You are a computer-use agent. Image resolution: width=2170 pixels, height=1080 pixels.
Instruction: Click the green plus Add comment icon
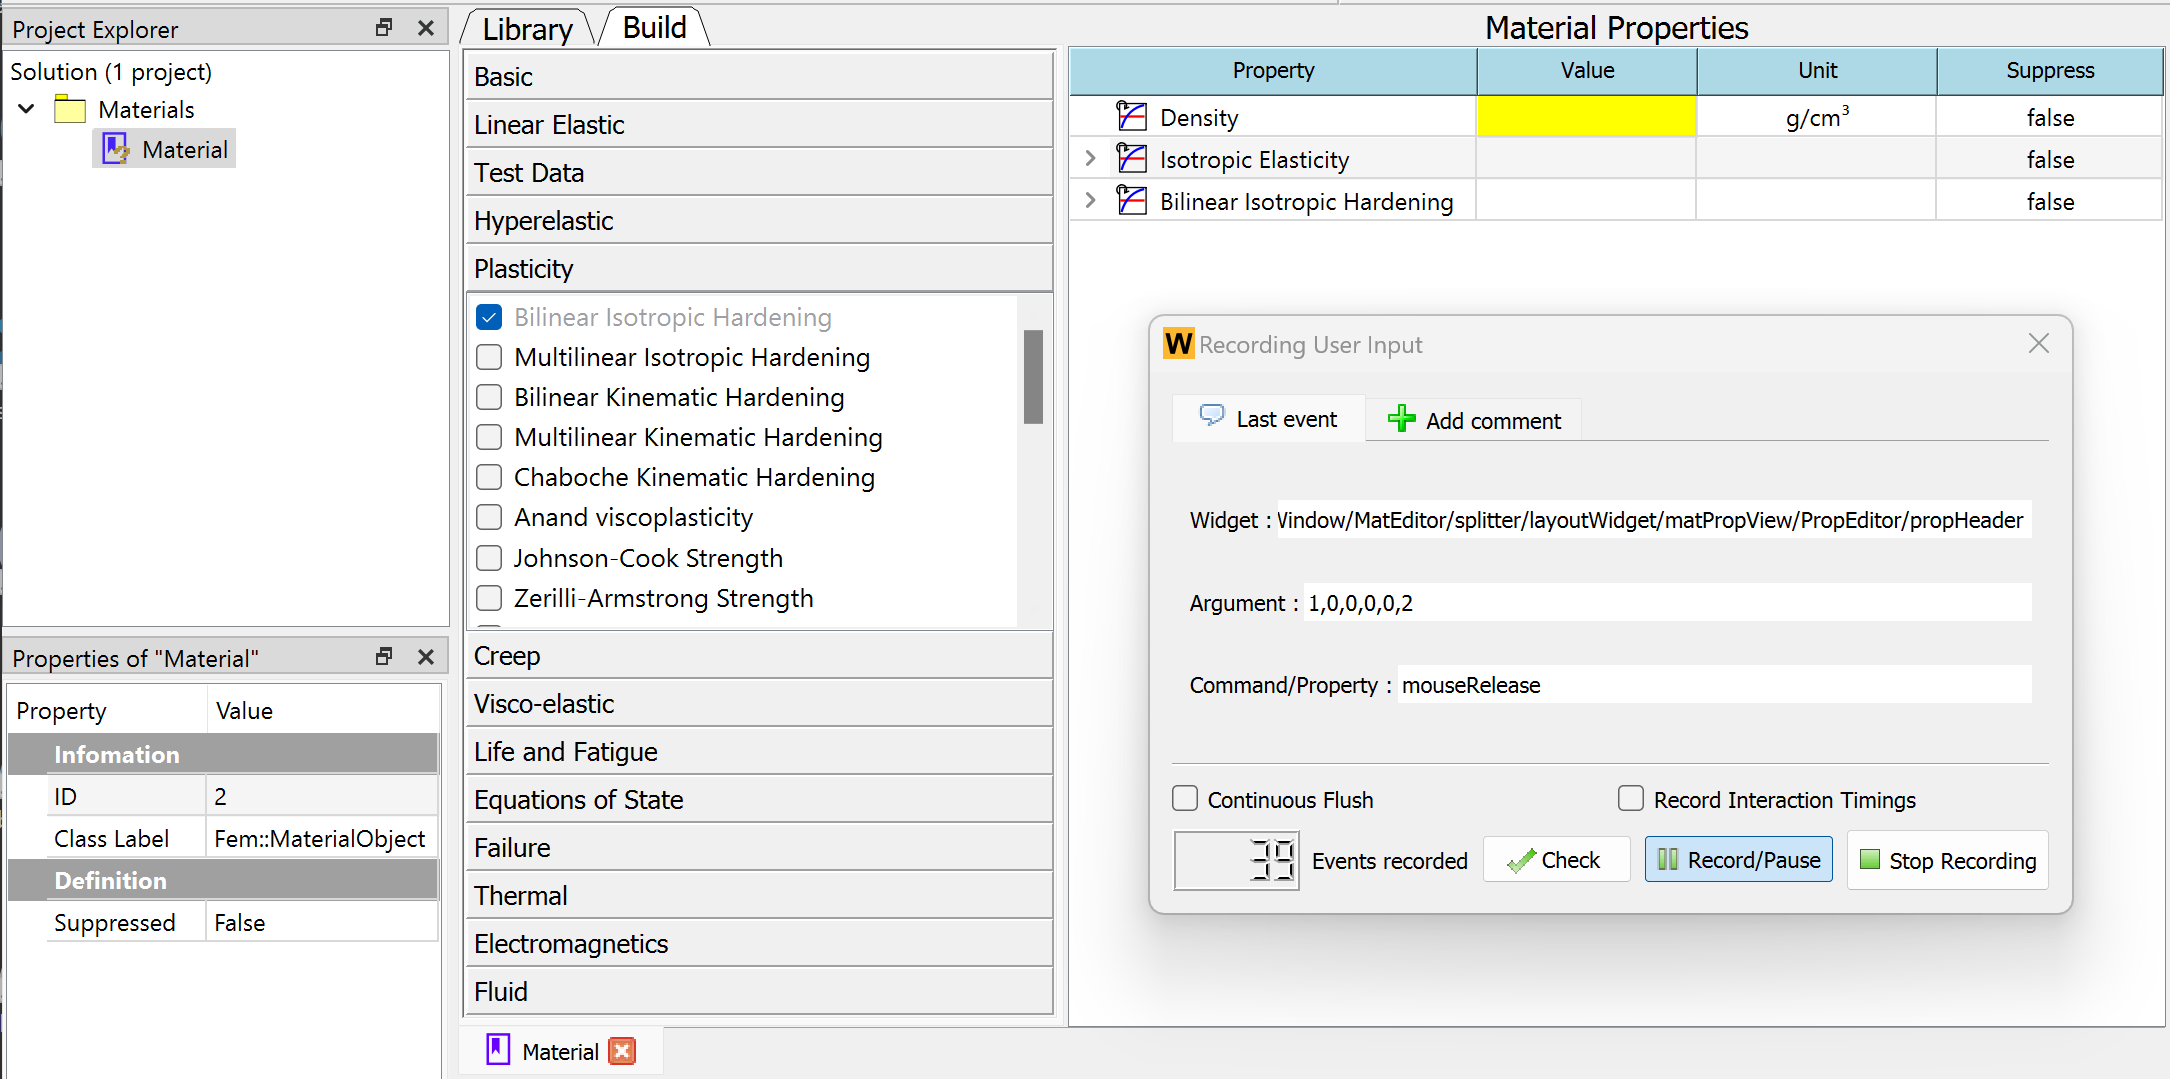(x=1401, y=419)
